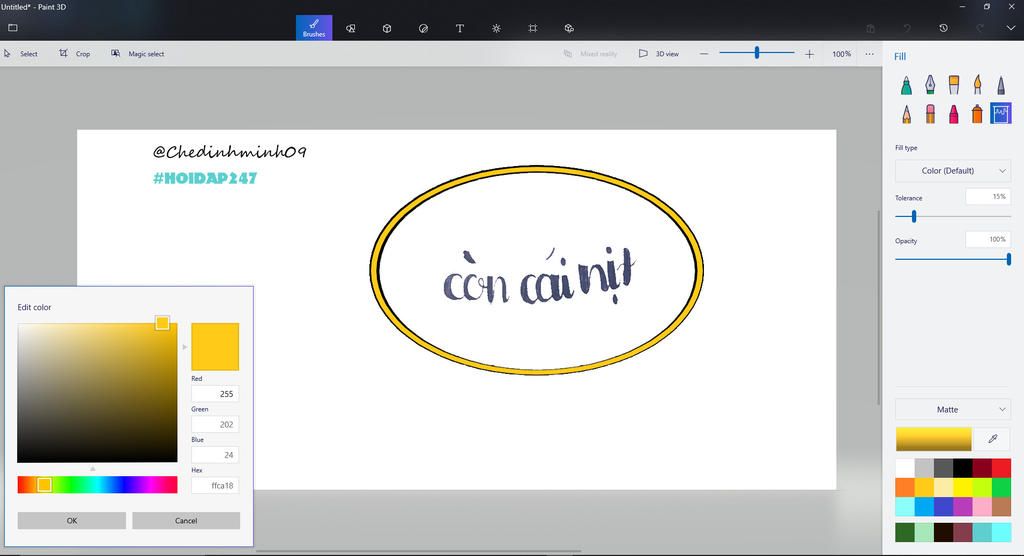This screenshot has height=556, width=1024.
Task: Click the Tolerance percentage field
Action: [x=988, y=196]
